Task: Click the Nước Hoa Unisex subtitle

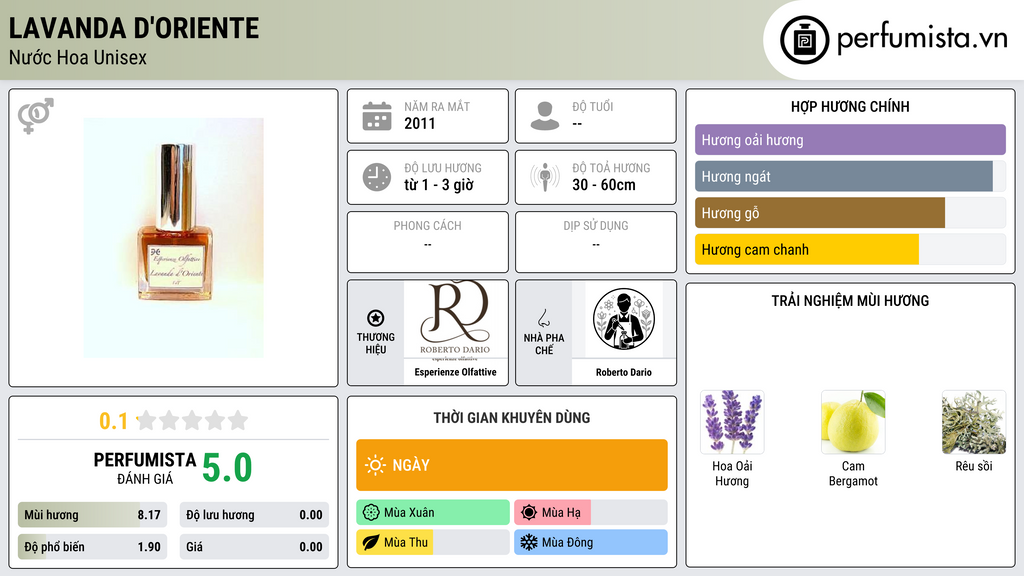Action: (78, 57)
